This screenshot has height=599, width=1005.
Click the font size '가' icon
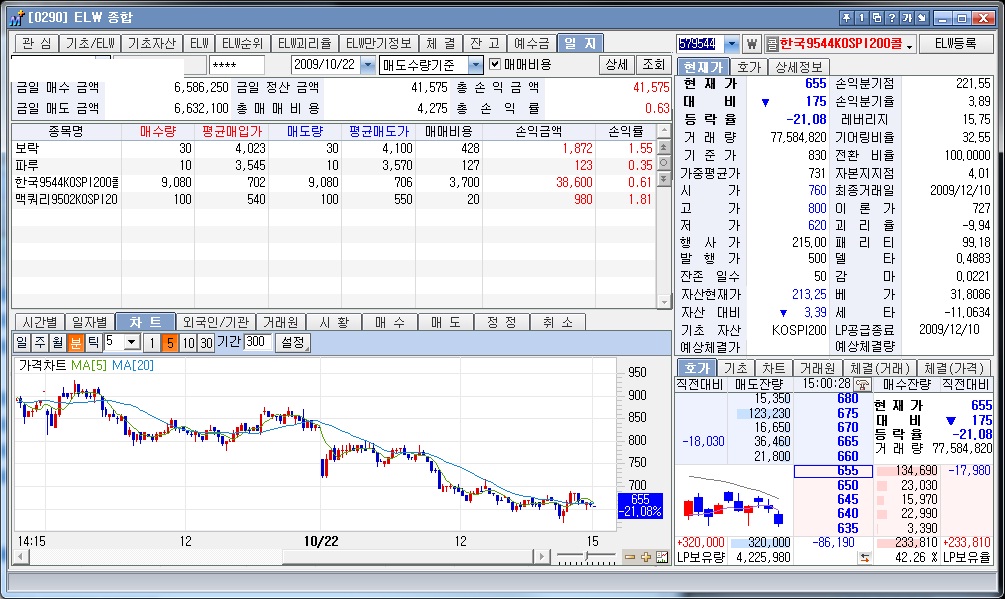pos(907,18)
